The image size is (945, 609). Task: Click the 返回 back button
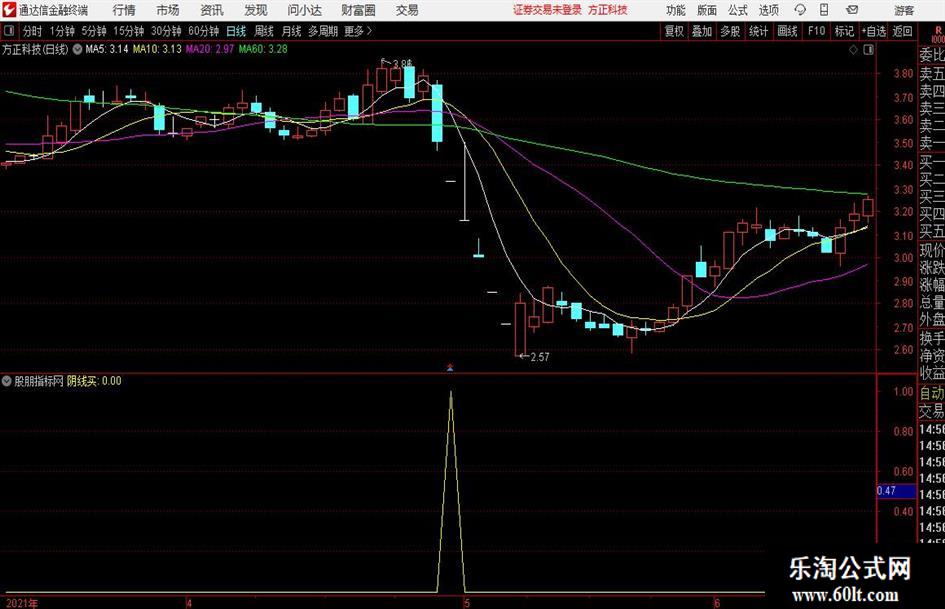pos(902,31)
